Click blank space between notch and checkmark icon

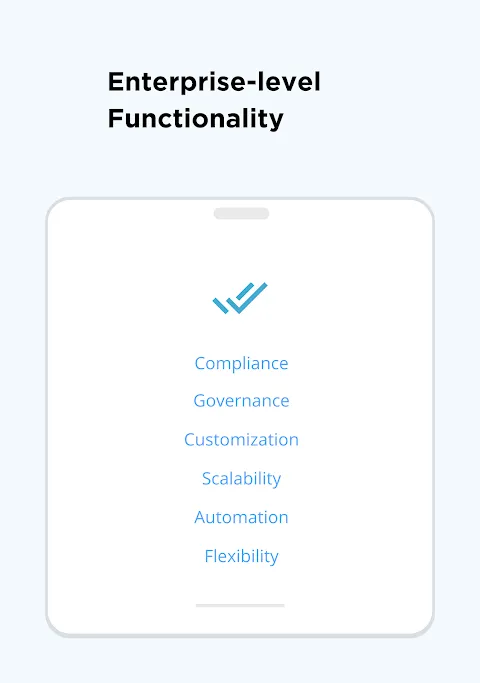click(240, 250)
